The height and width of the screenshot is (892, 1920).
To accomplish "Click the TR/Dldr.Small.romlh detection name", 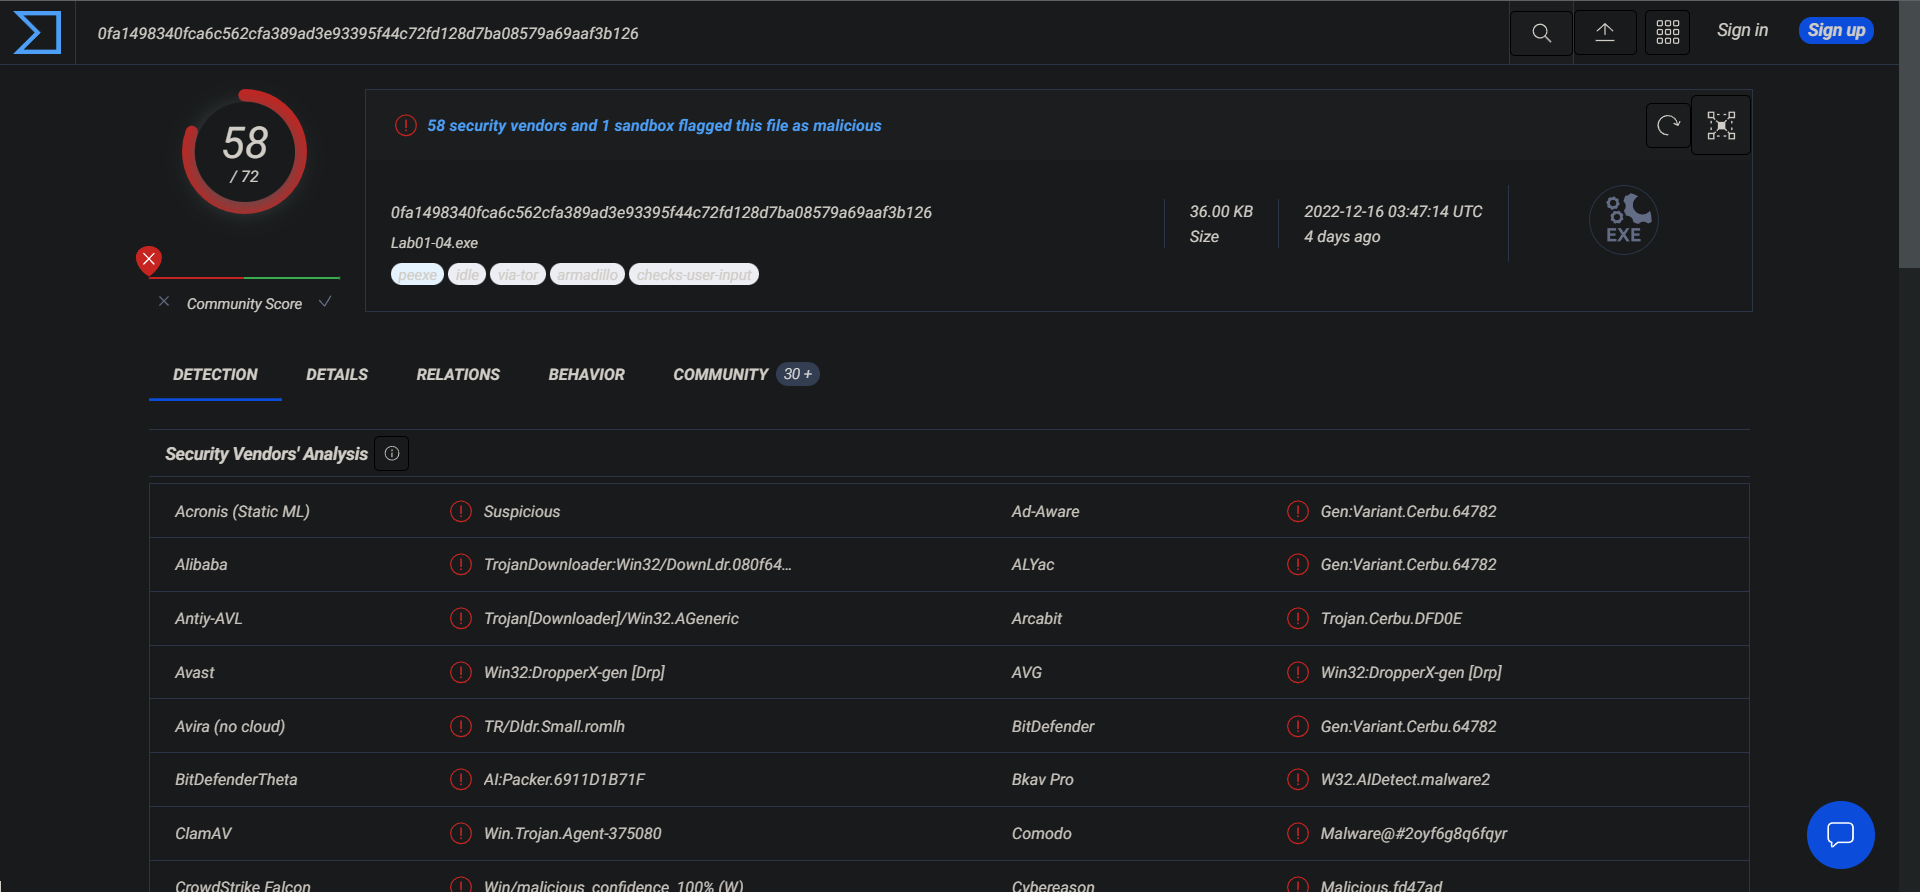I will point(554,727).
